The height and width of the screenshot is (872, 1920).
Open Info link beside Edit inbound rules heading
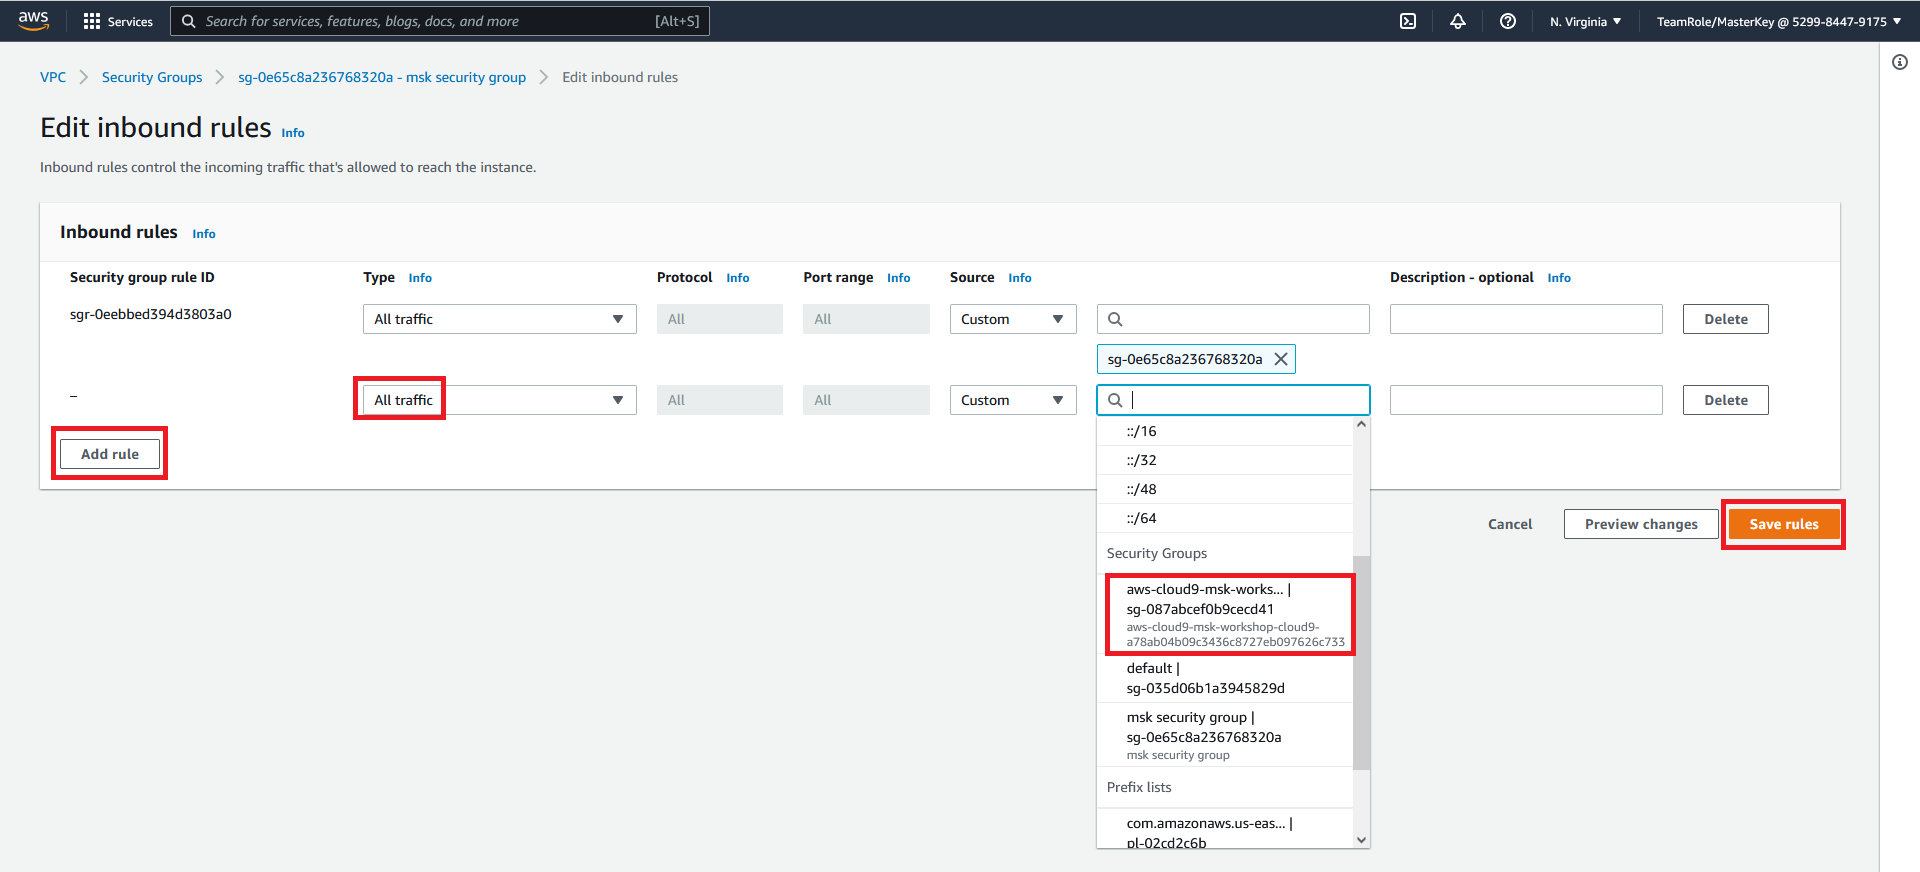tap(293, 133)
